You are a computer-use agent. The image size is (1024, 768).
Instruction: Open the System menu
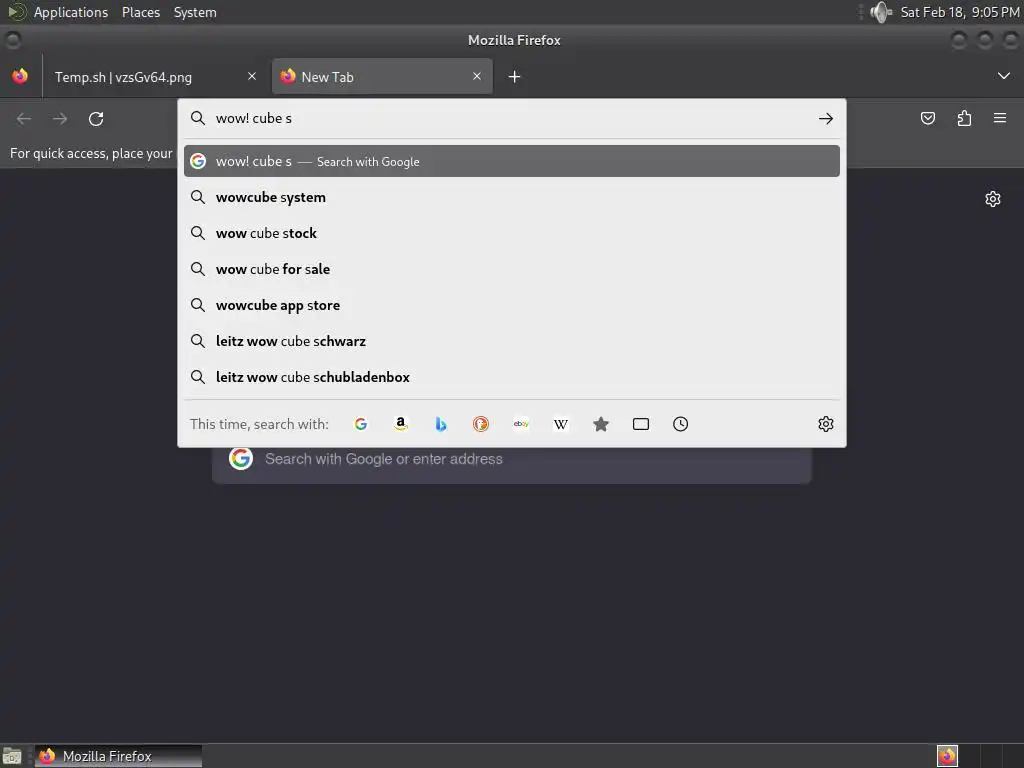coord(195,12)
